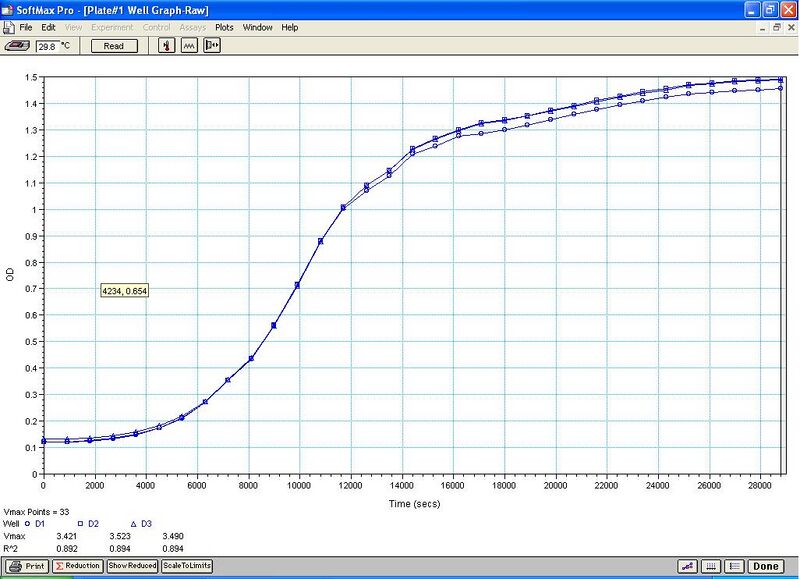Click the ScaleToLimits button

tap(187, 566)
